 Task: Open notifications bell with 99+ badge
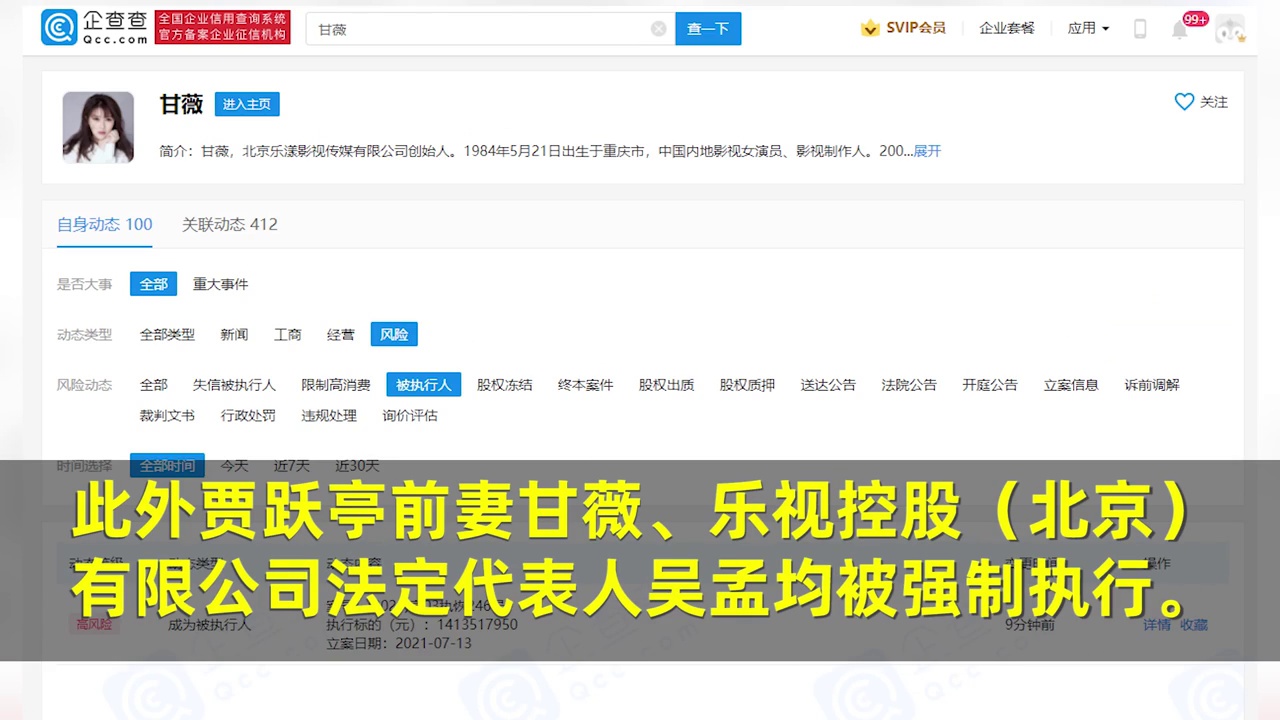pyautogui.click(x=1180, y=29)
